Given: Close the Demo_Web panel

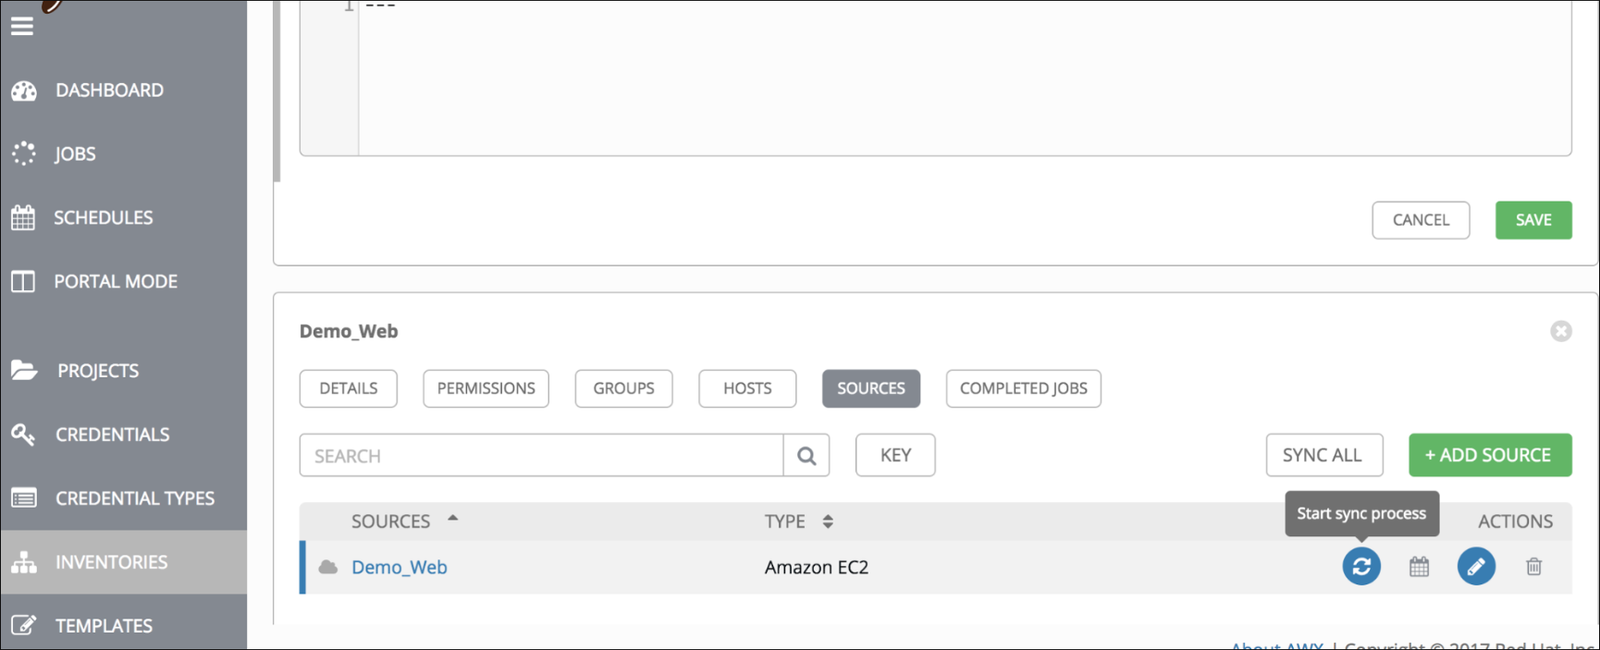Looking at the screenshot, I should pyautogui.click(x=1561, y=331).
